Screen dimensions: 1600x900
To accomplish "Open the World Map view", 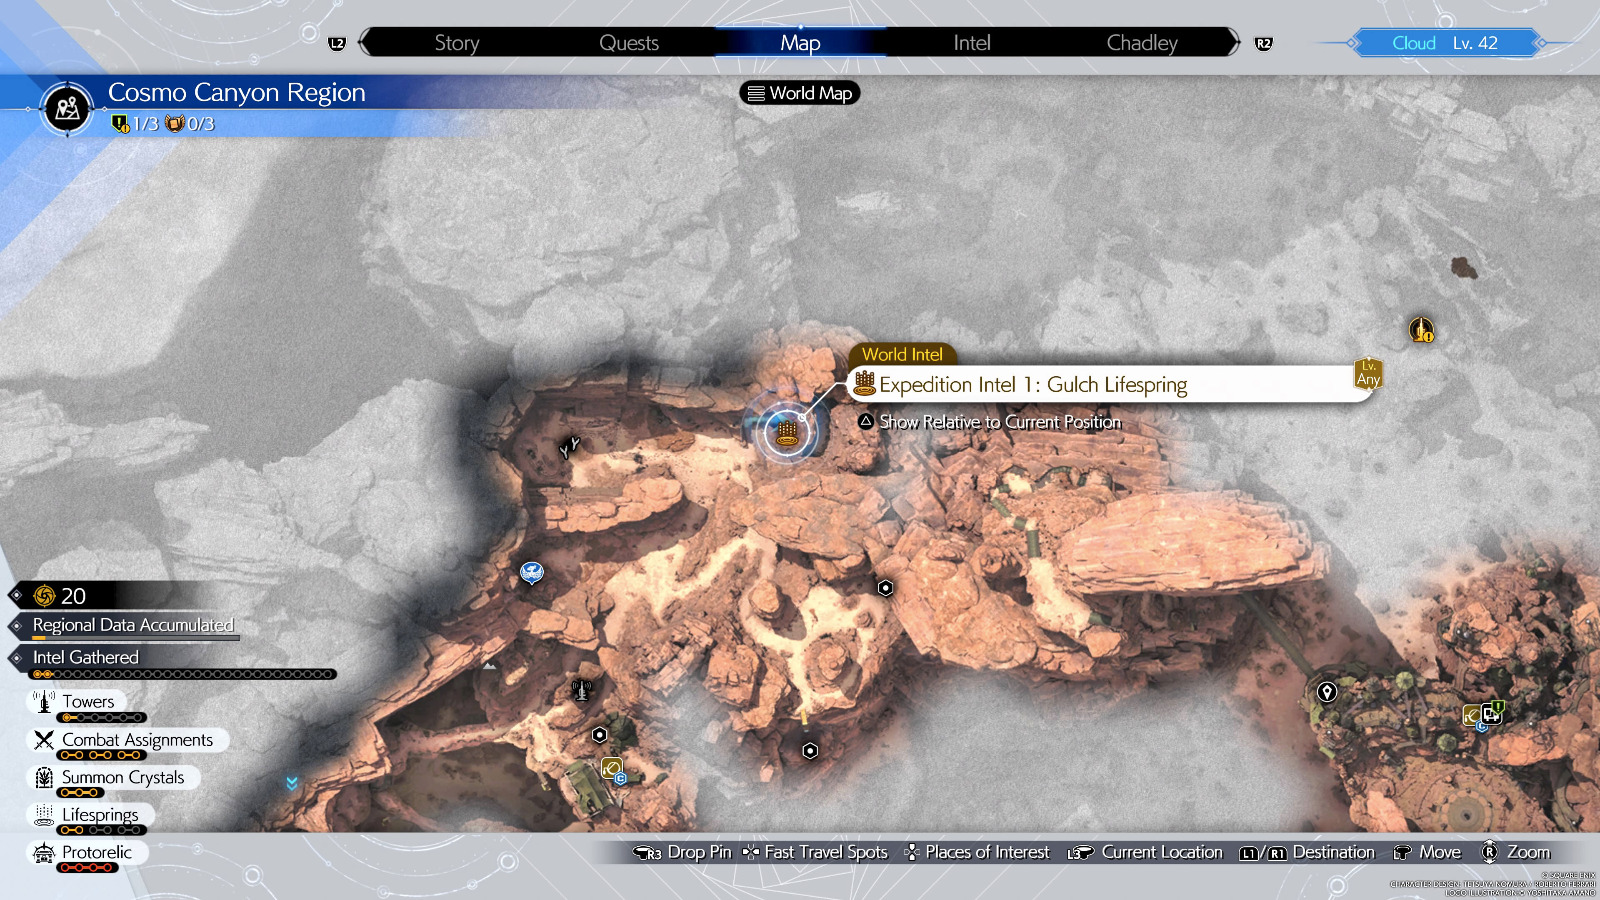I will [x=798, y=93].
